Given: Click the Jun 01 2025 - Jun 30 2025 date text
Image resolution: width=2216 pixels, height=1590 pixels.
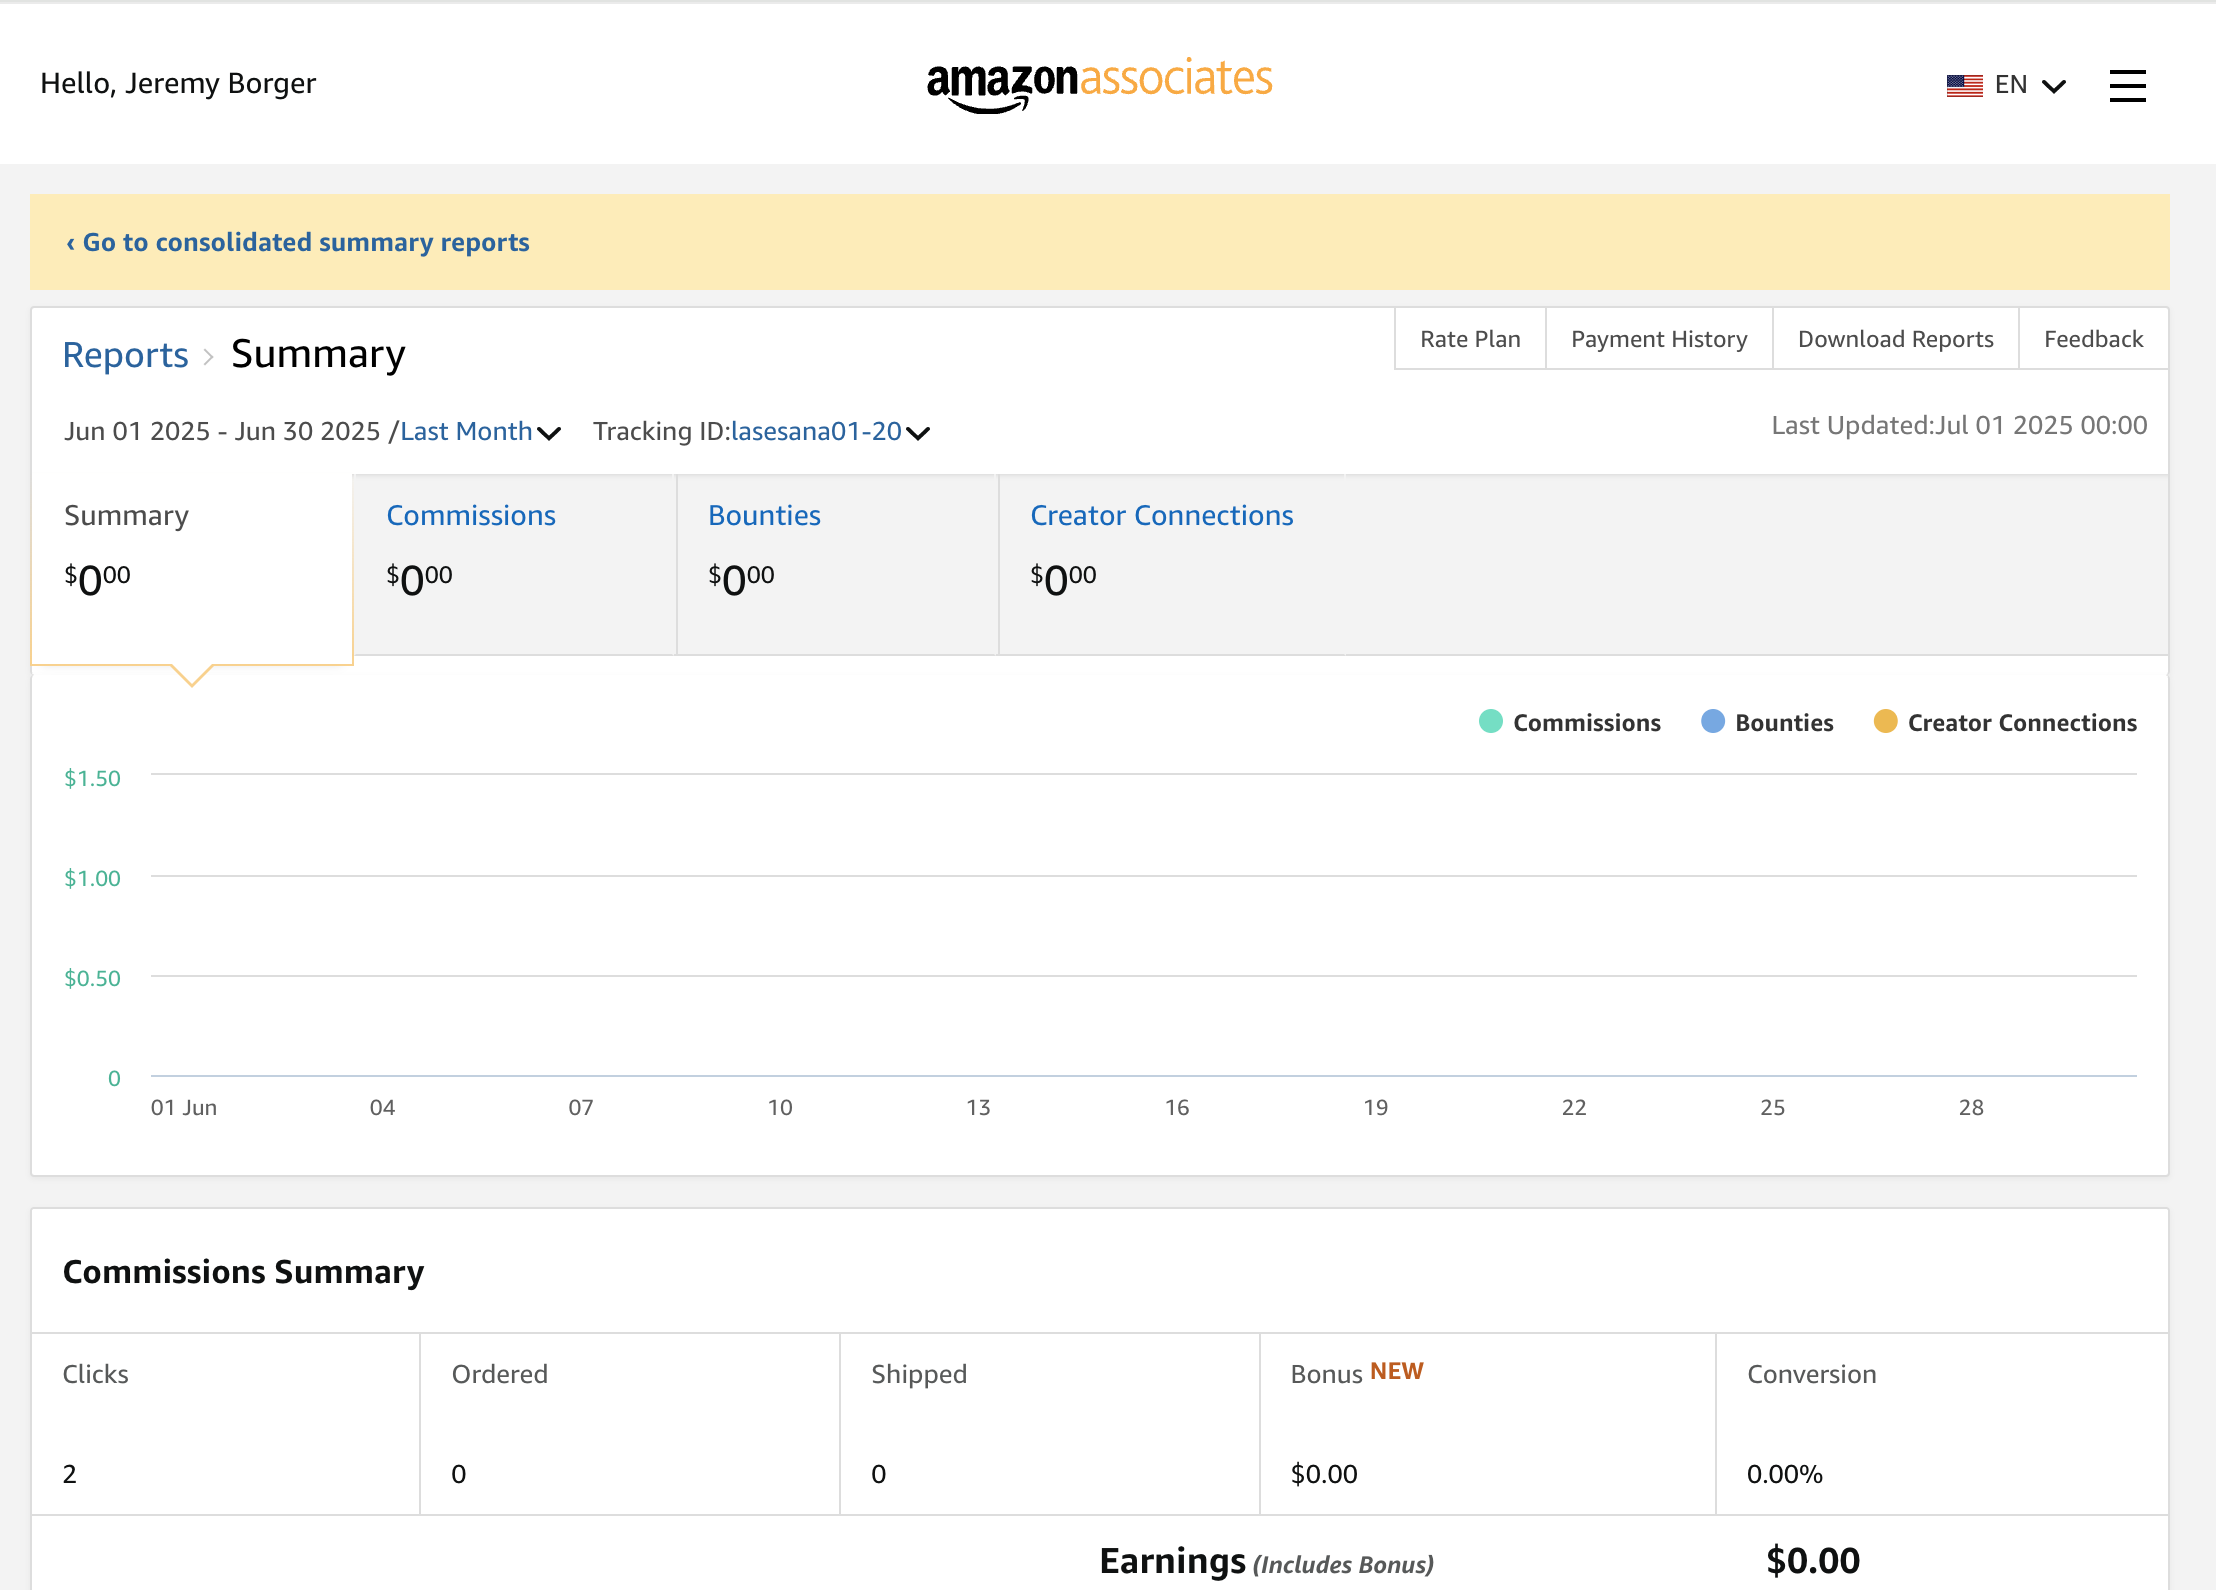Looking at the screenshot, I should coord(222,431).
